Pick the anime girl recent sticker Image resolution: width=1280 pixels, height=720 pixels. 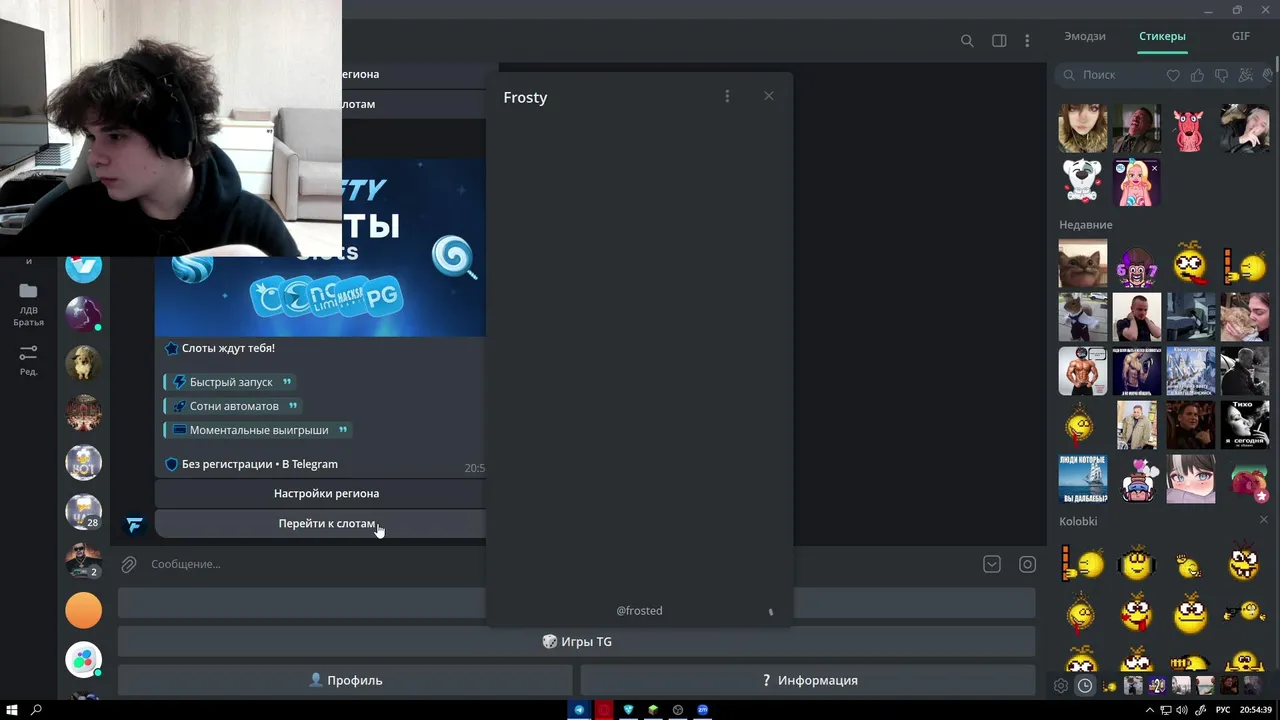click(x=1191, y=479)
